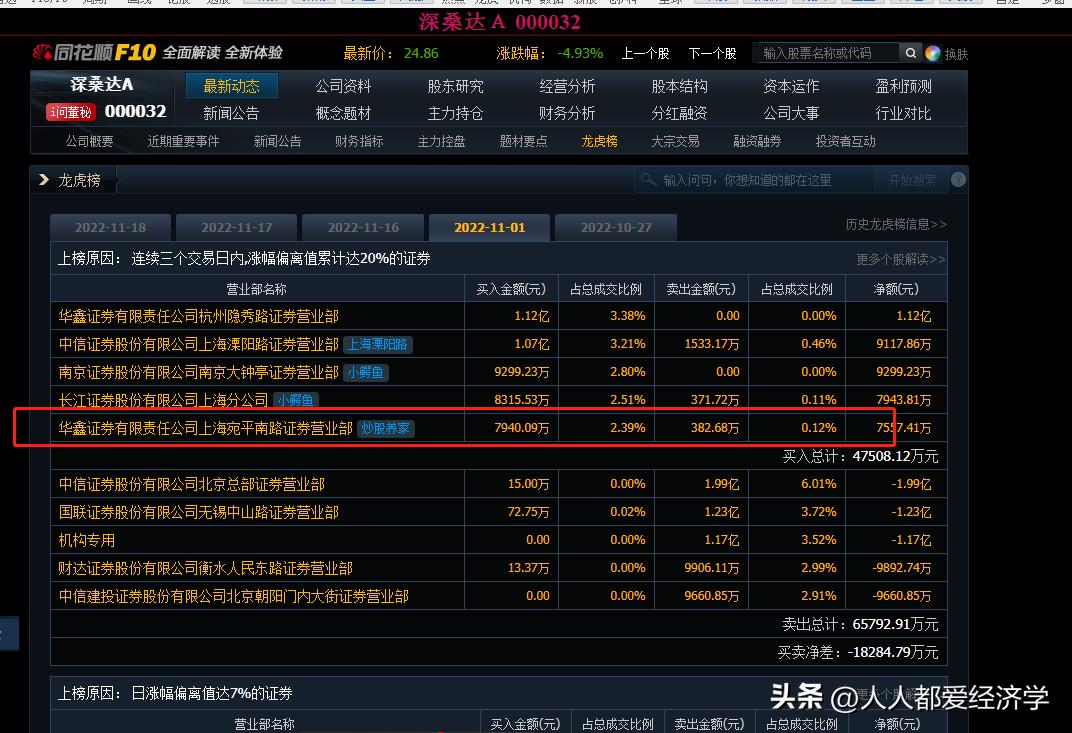
Task: Click the 龙虎榜 section arrow icon
Action: coord(44,179)
